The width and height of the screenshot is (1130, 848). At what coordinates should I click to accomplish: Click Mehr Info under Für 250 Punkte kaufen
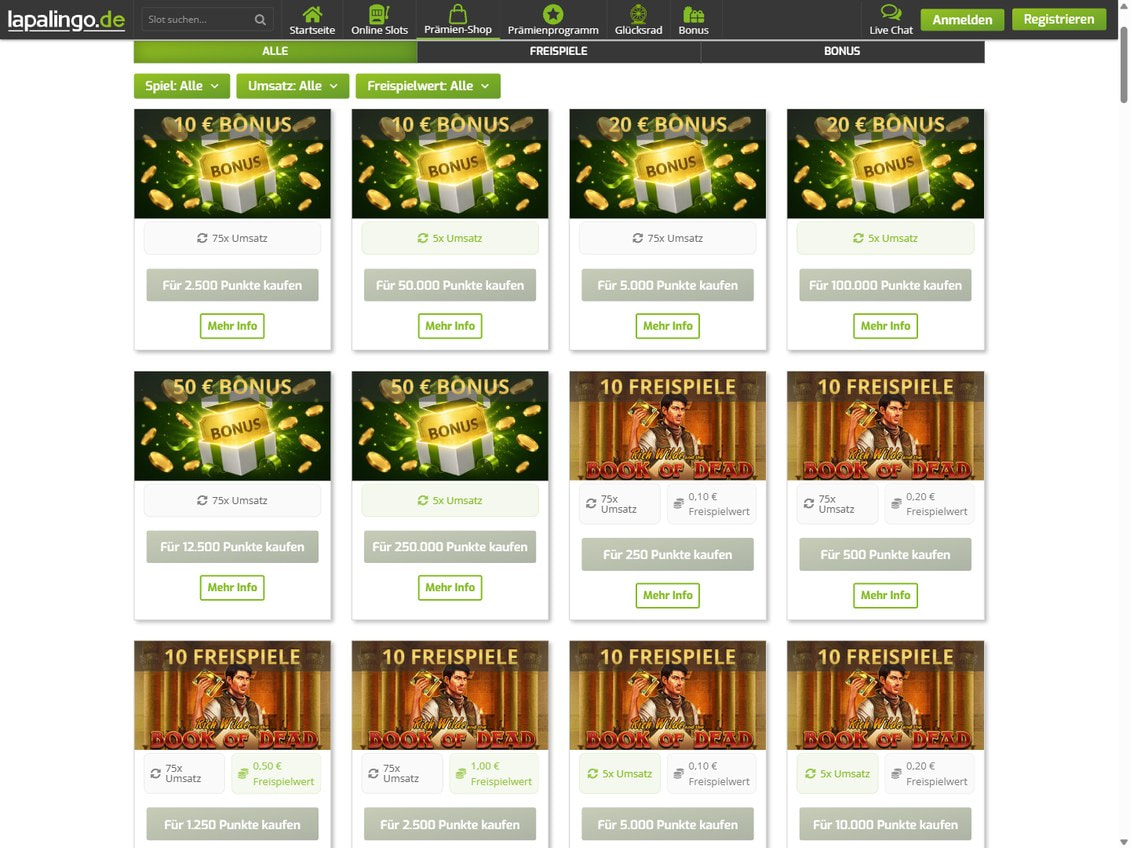coord(667,595)
